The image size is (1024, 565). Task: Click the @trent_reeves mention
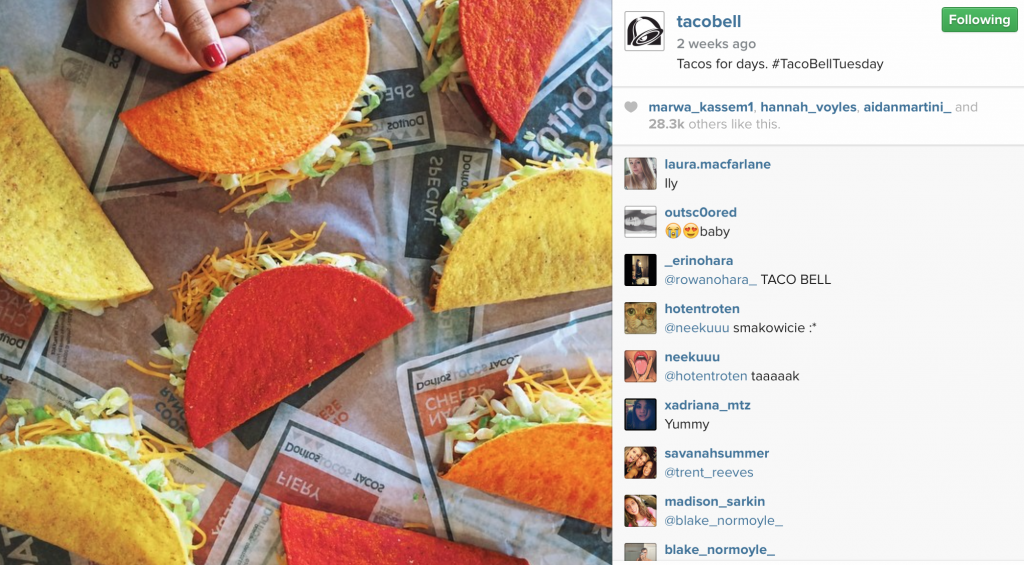[x=709, y=472]
